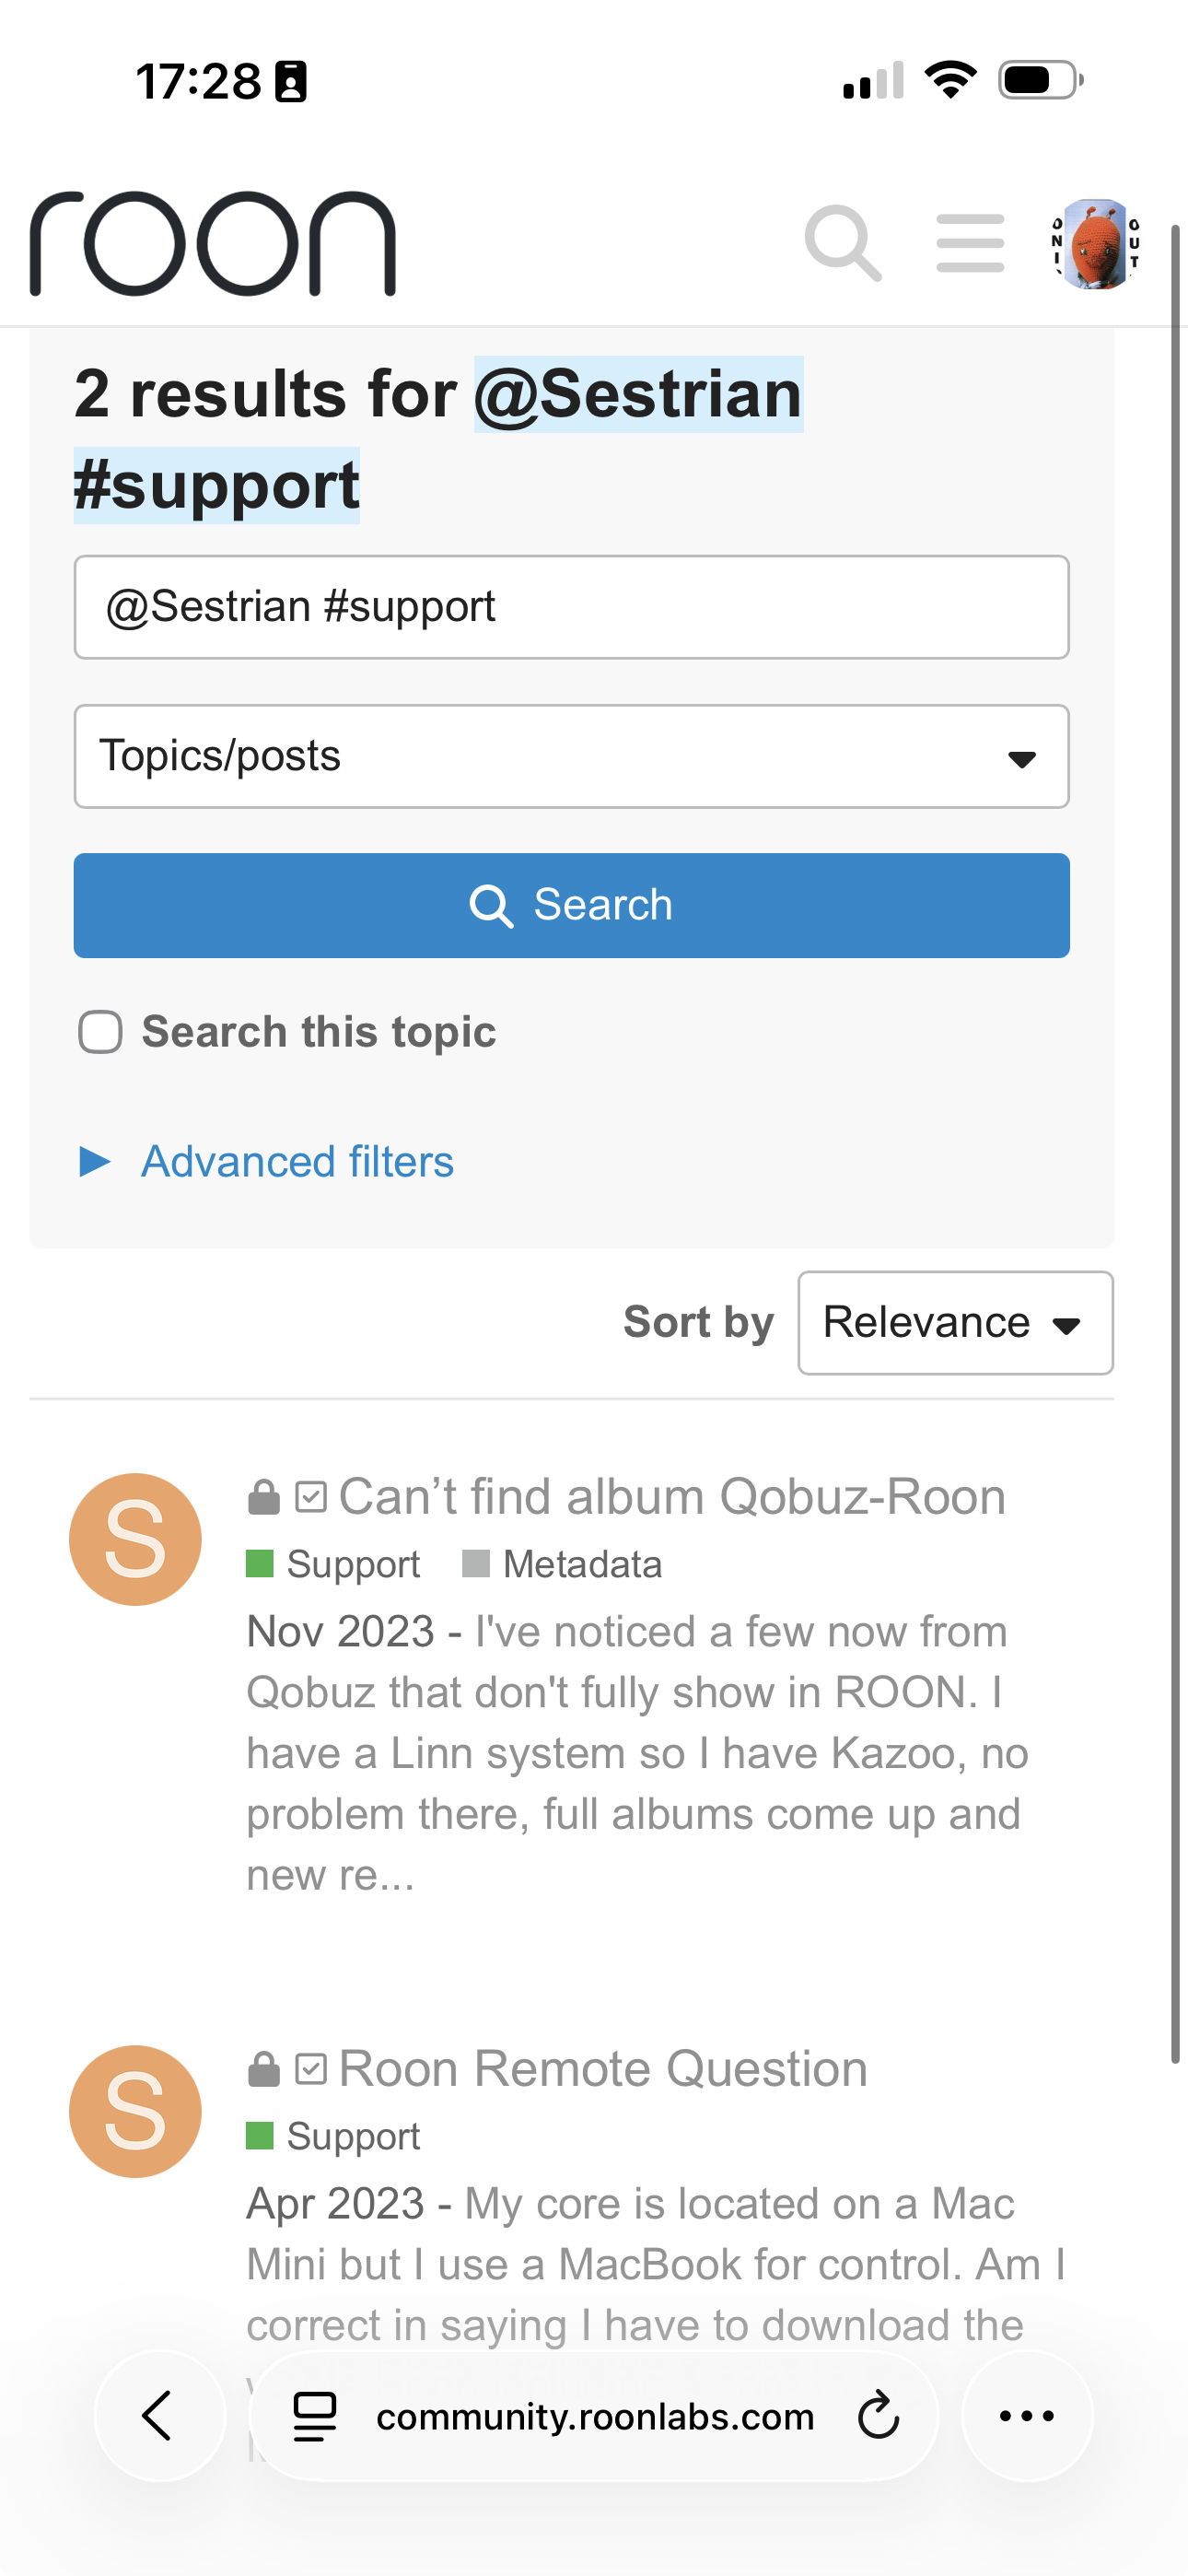Open the hamburger menu icon

point(970,243)
